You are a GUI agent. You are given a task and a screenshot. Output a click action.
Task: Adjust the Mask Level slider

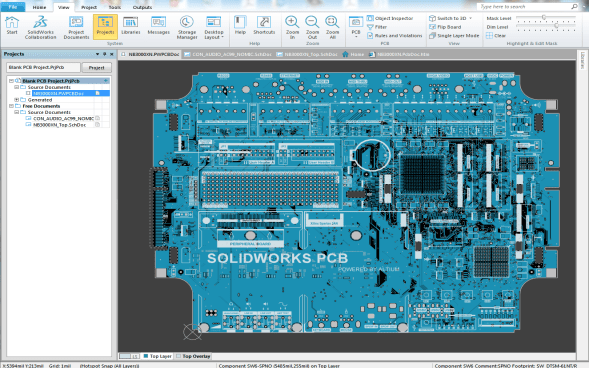[x=544, y=17]
